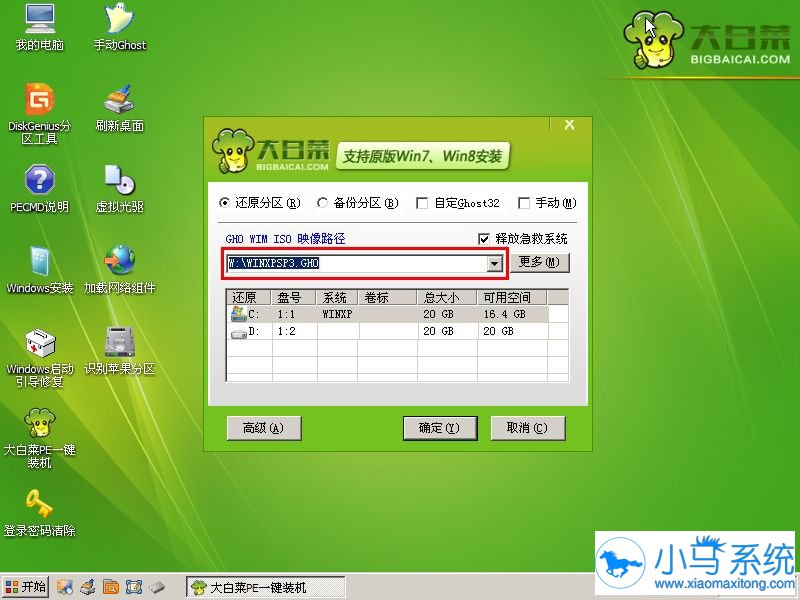Click the 卷标 column header
Screen dimensions: 800x600
click(x=387, y=297)
